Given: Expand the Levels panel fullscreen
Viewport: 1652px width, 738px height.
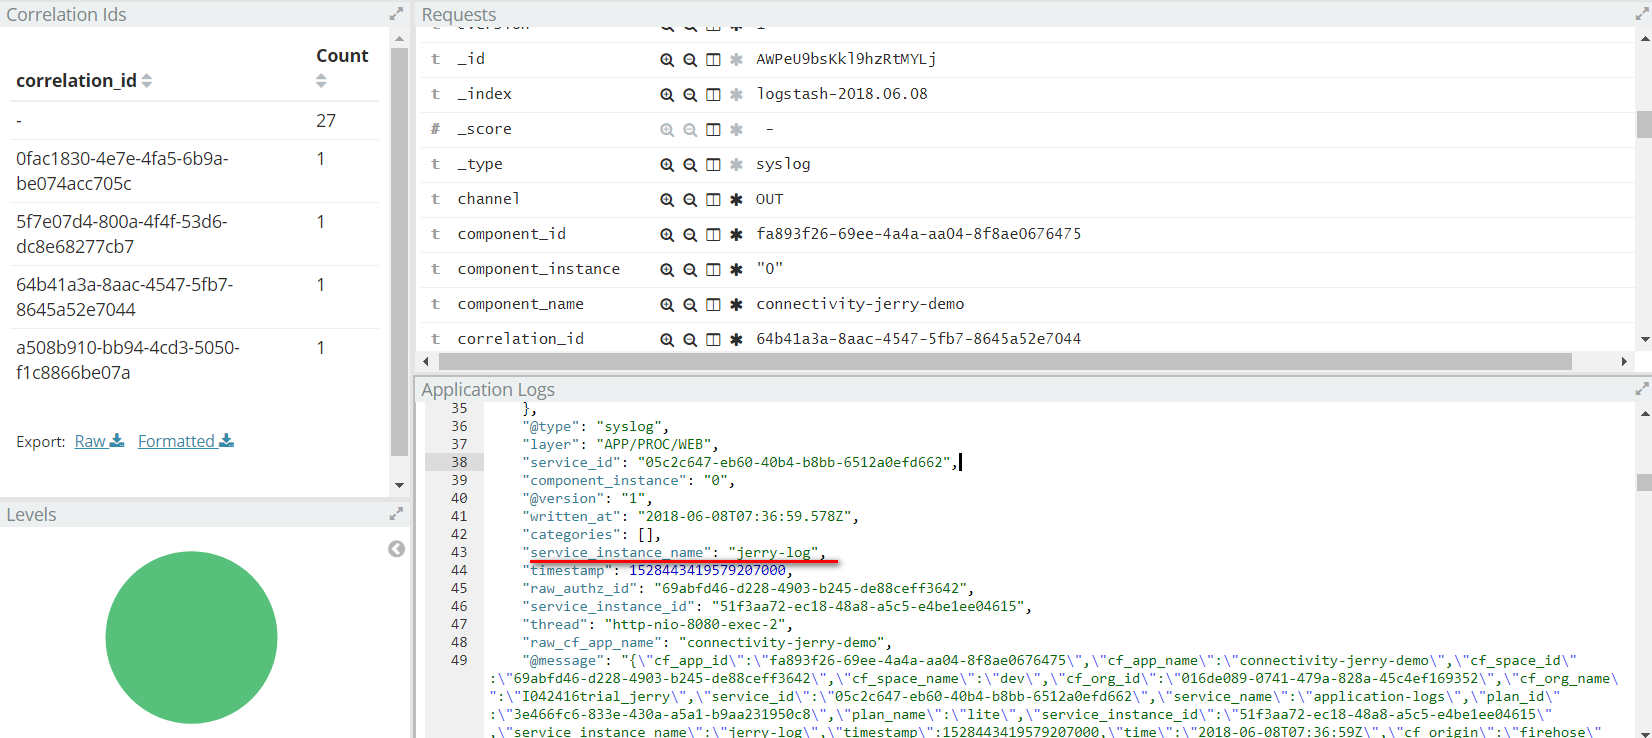Looking at the screenshot, I should [x=396, y=514].
